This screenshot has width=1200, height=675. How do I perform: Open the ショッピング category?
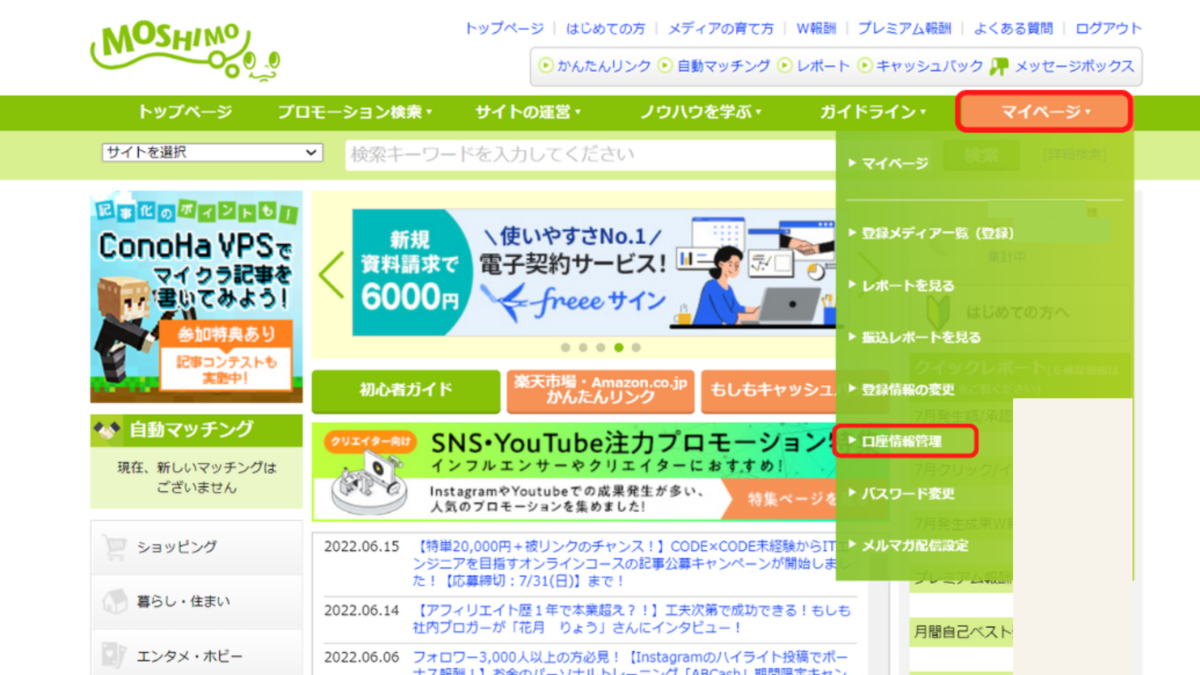pos(196,547)
